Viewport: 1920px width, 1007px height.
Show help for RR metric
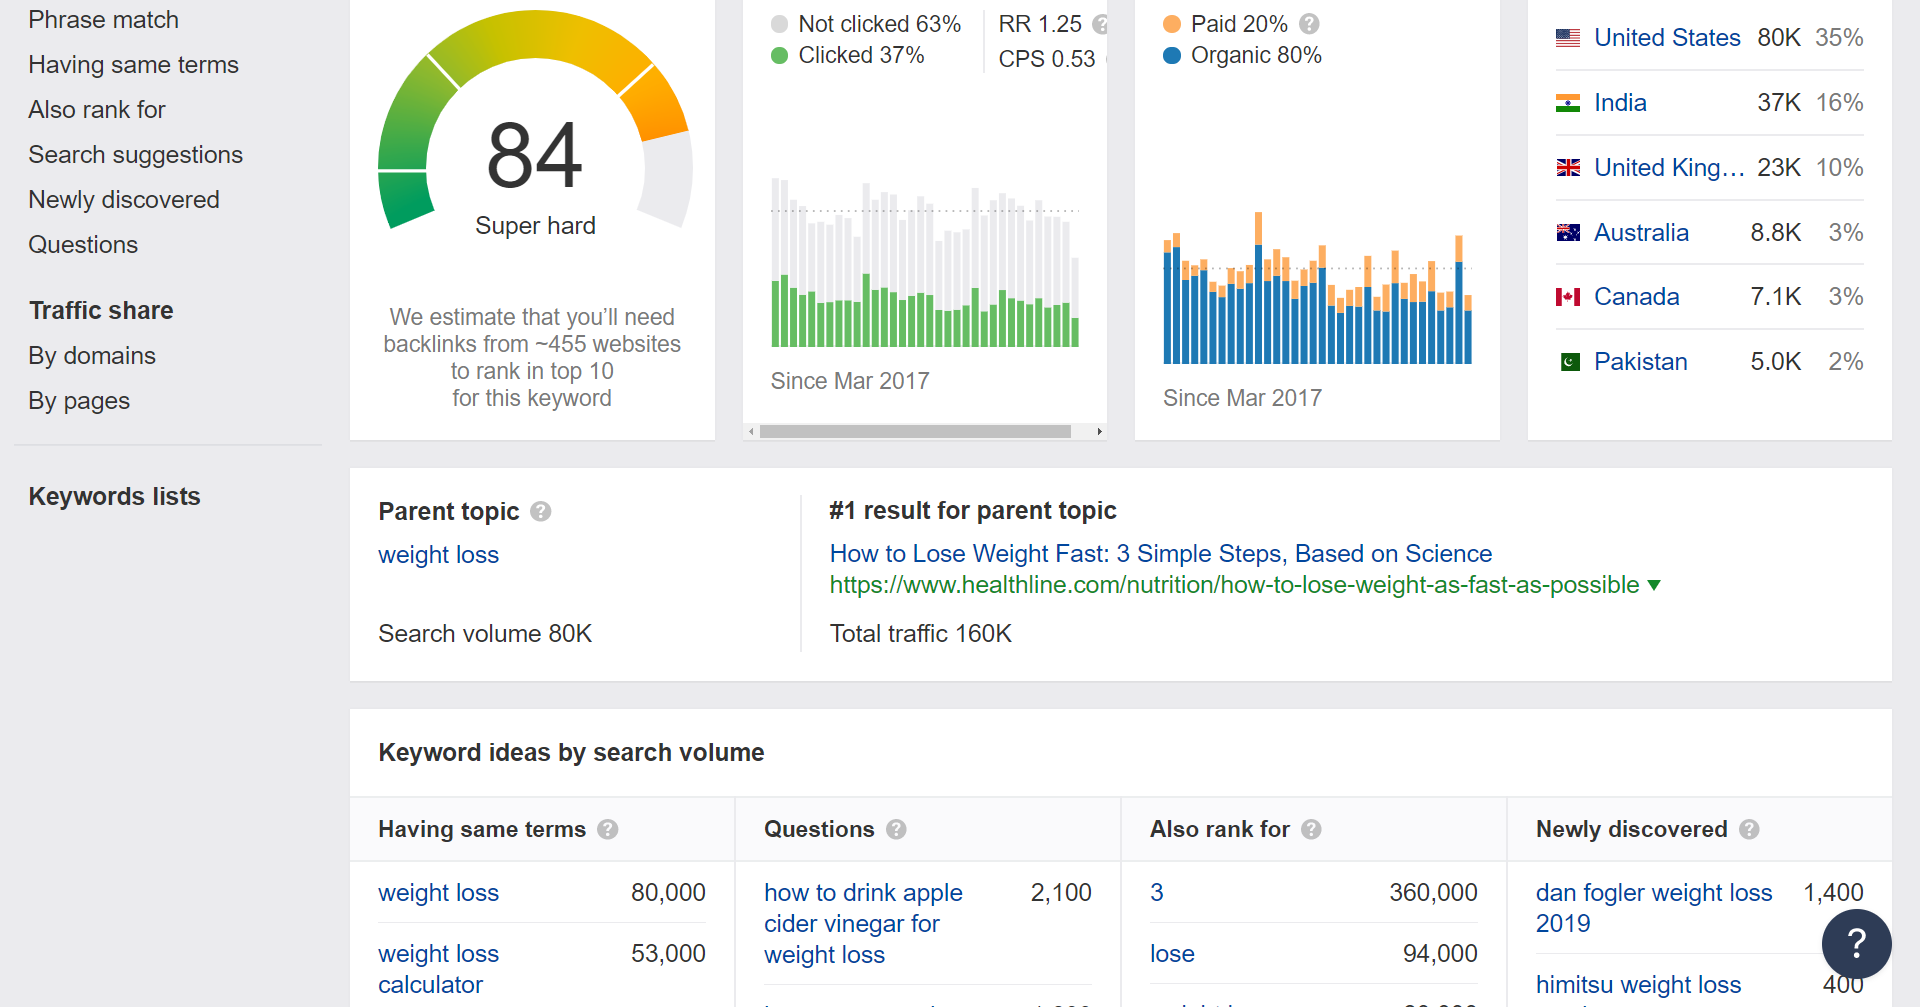[x=1100, y=23]
